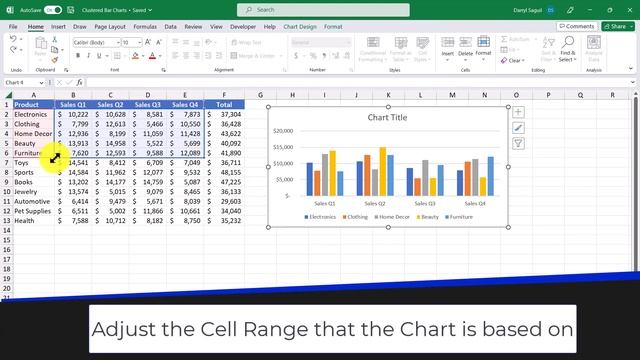Select the Sales Q2 header cell
The height and width of the screenshot is (360, 640).
110,104
